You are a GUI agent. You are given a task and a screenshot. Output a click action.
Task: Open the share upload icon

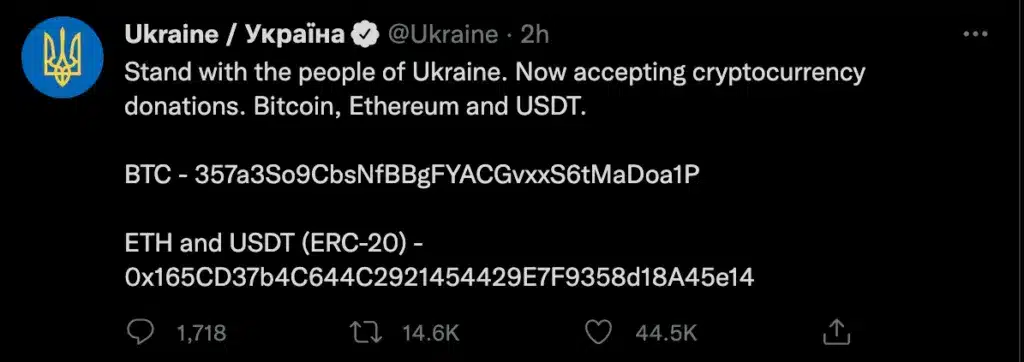pos(838,332)
